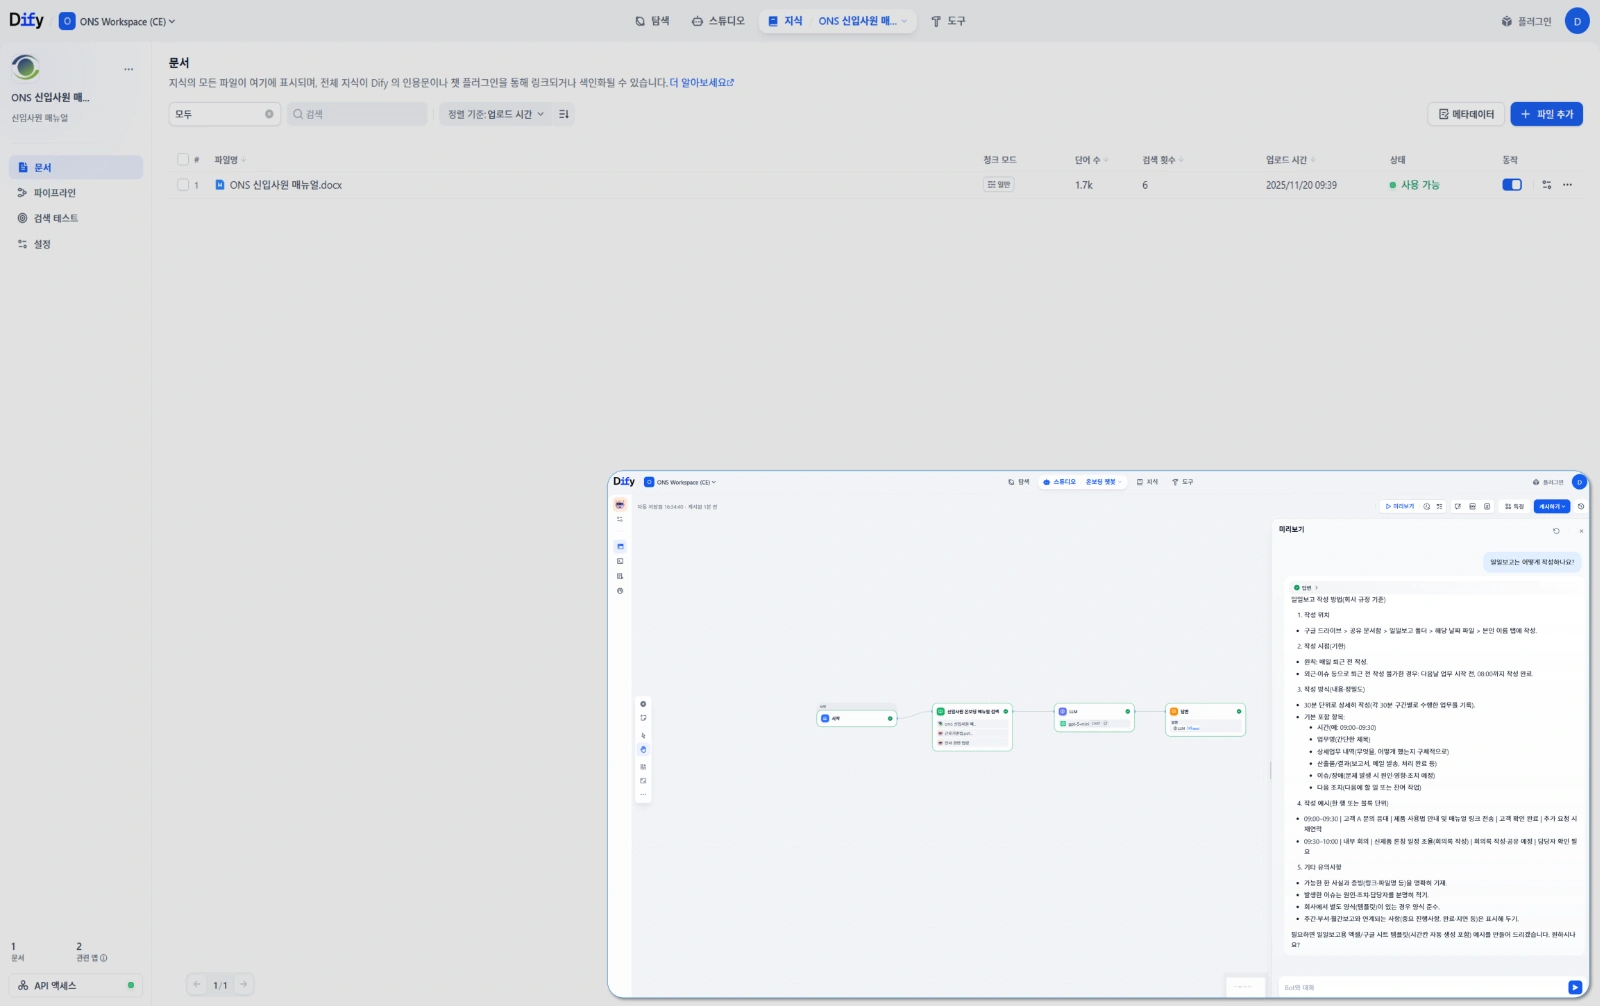The height and width of the screenshot is (1006, 1600).
Task: Click the 메타데이터 button
Action: pos(1466,114)
